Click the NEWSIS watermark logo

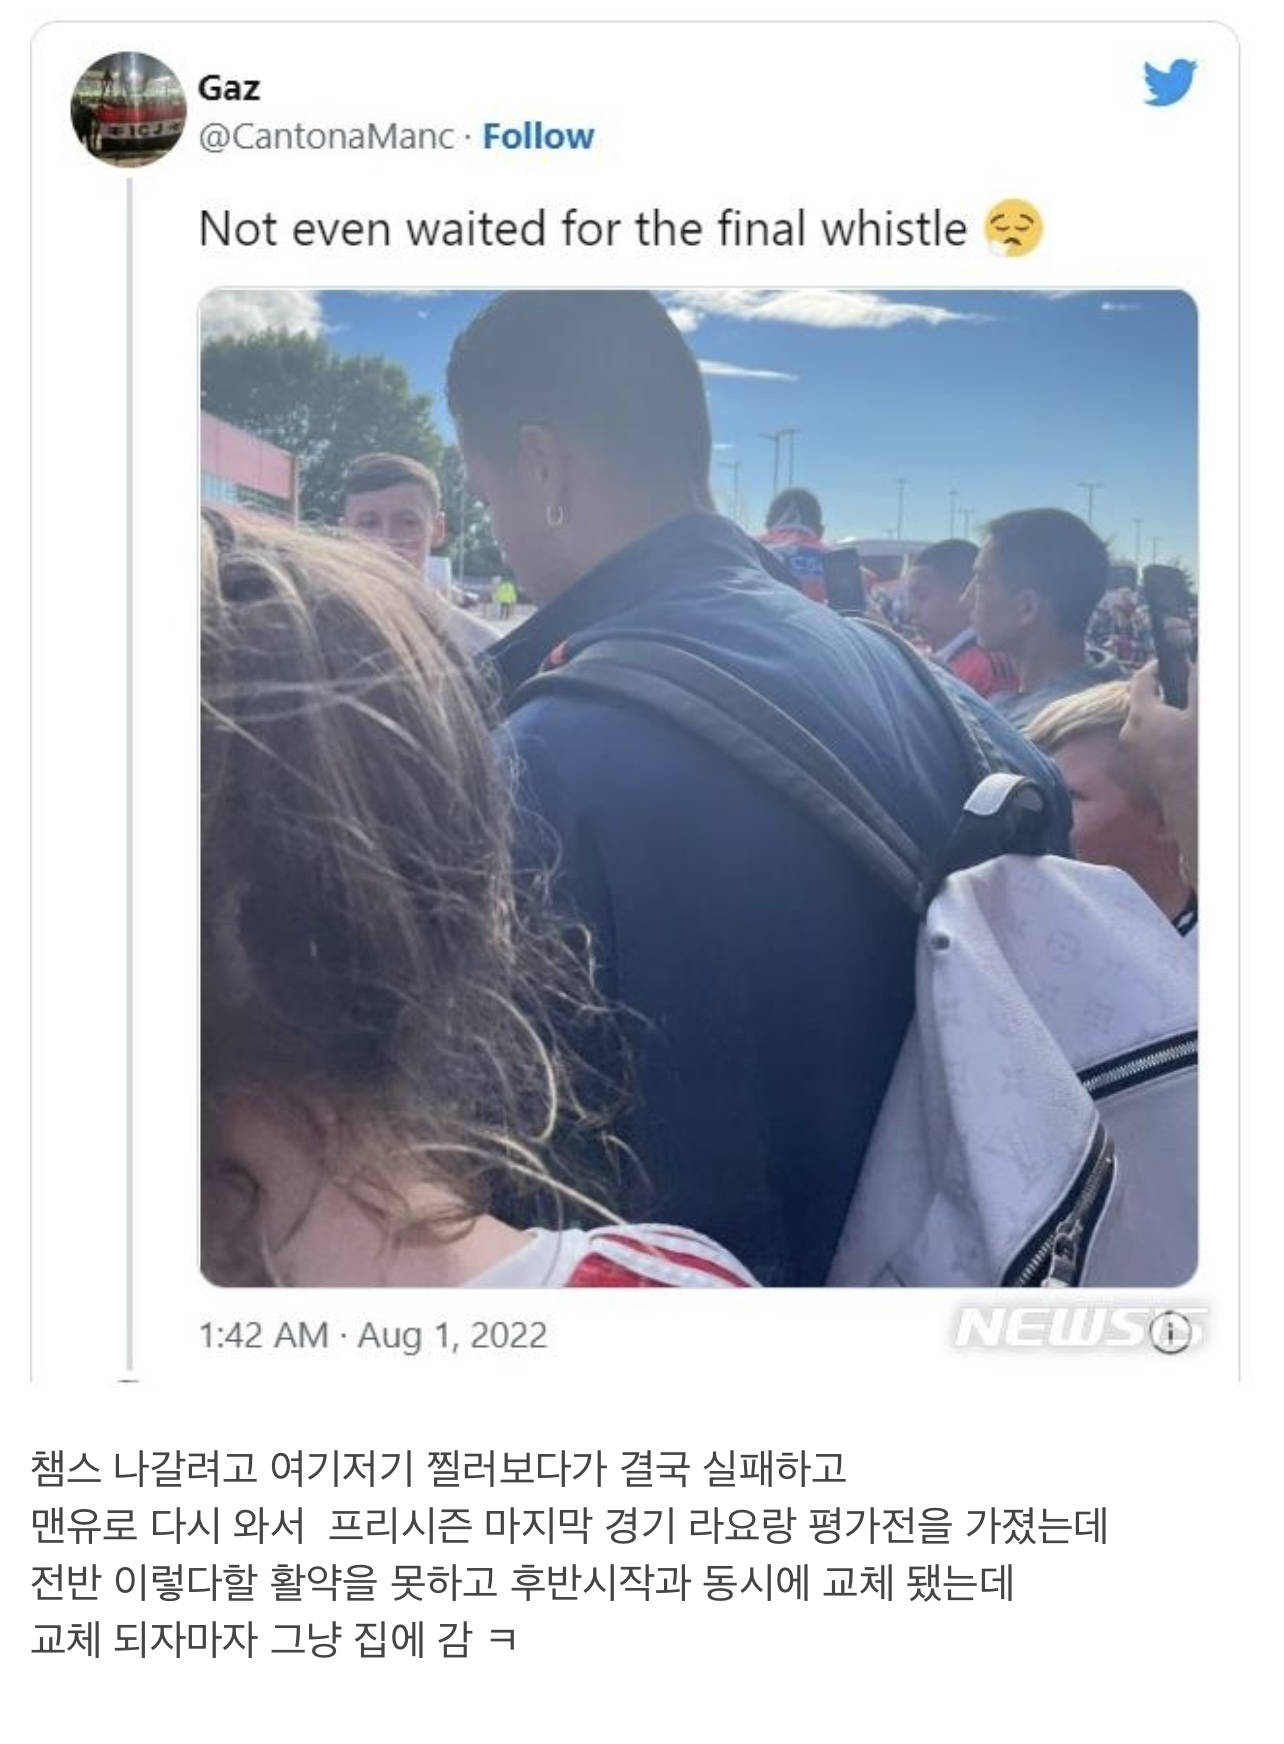pyautogui.click(x=1078, y=1327)
